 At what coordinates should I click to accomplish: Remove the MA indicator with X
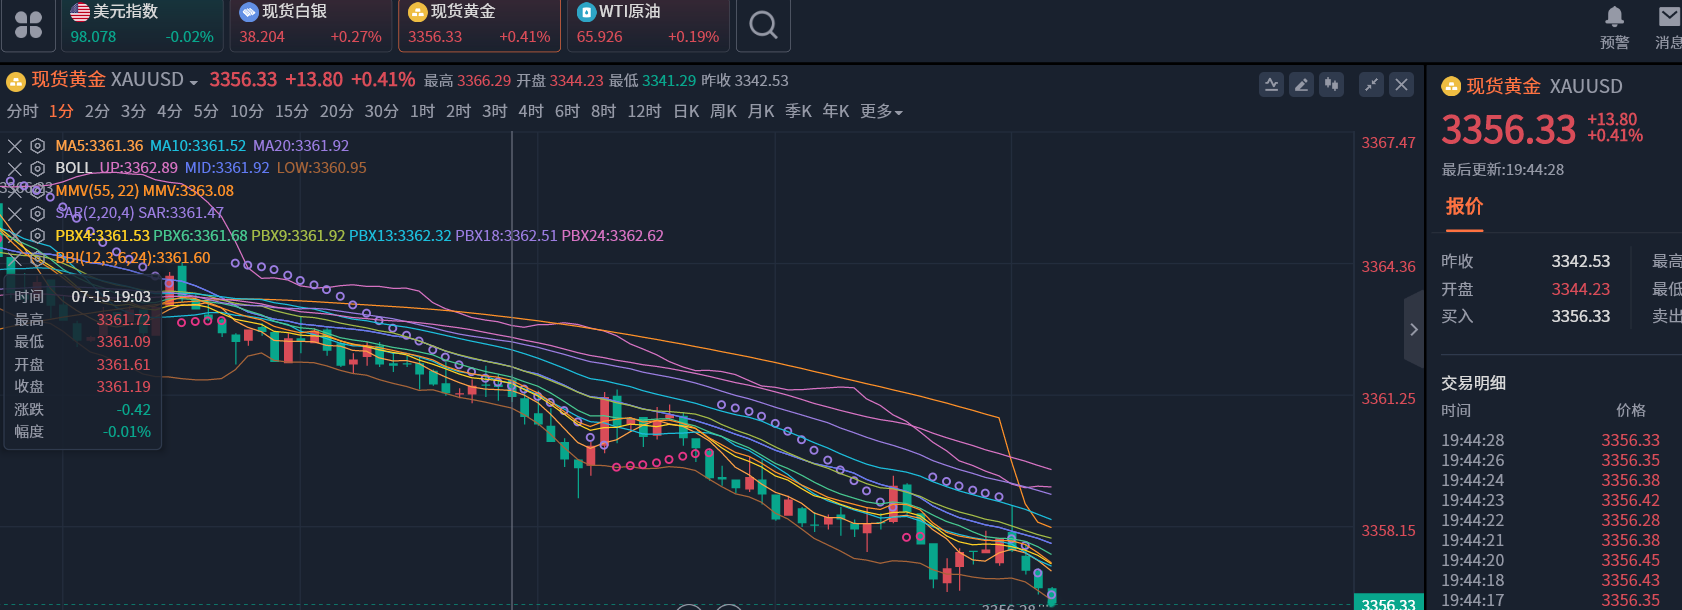[x=15, y=146]
